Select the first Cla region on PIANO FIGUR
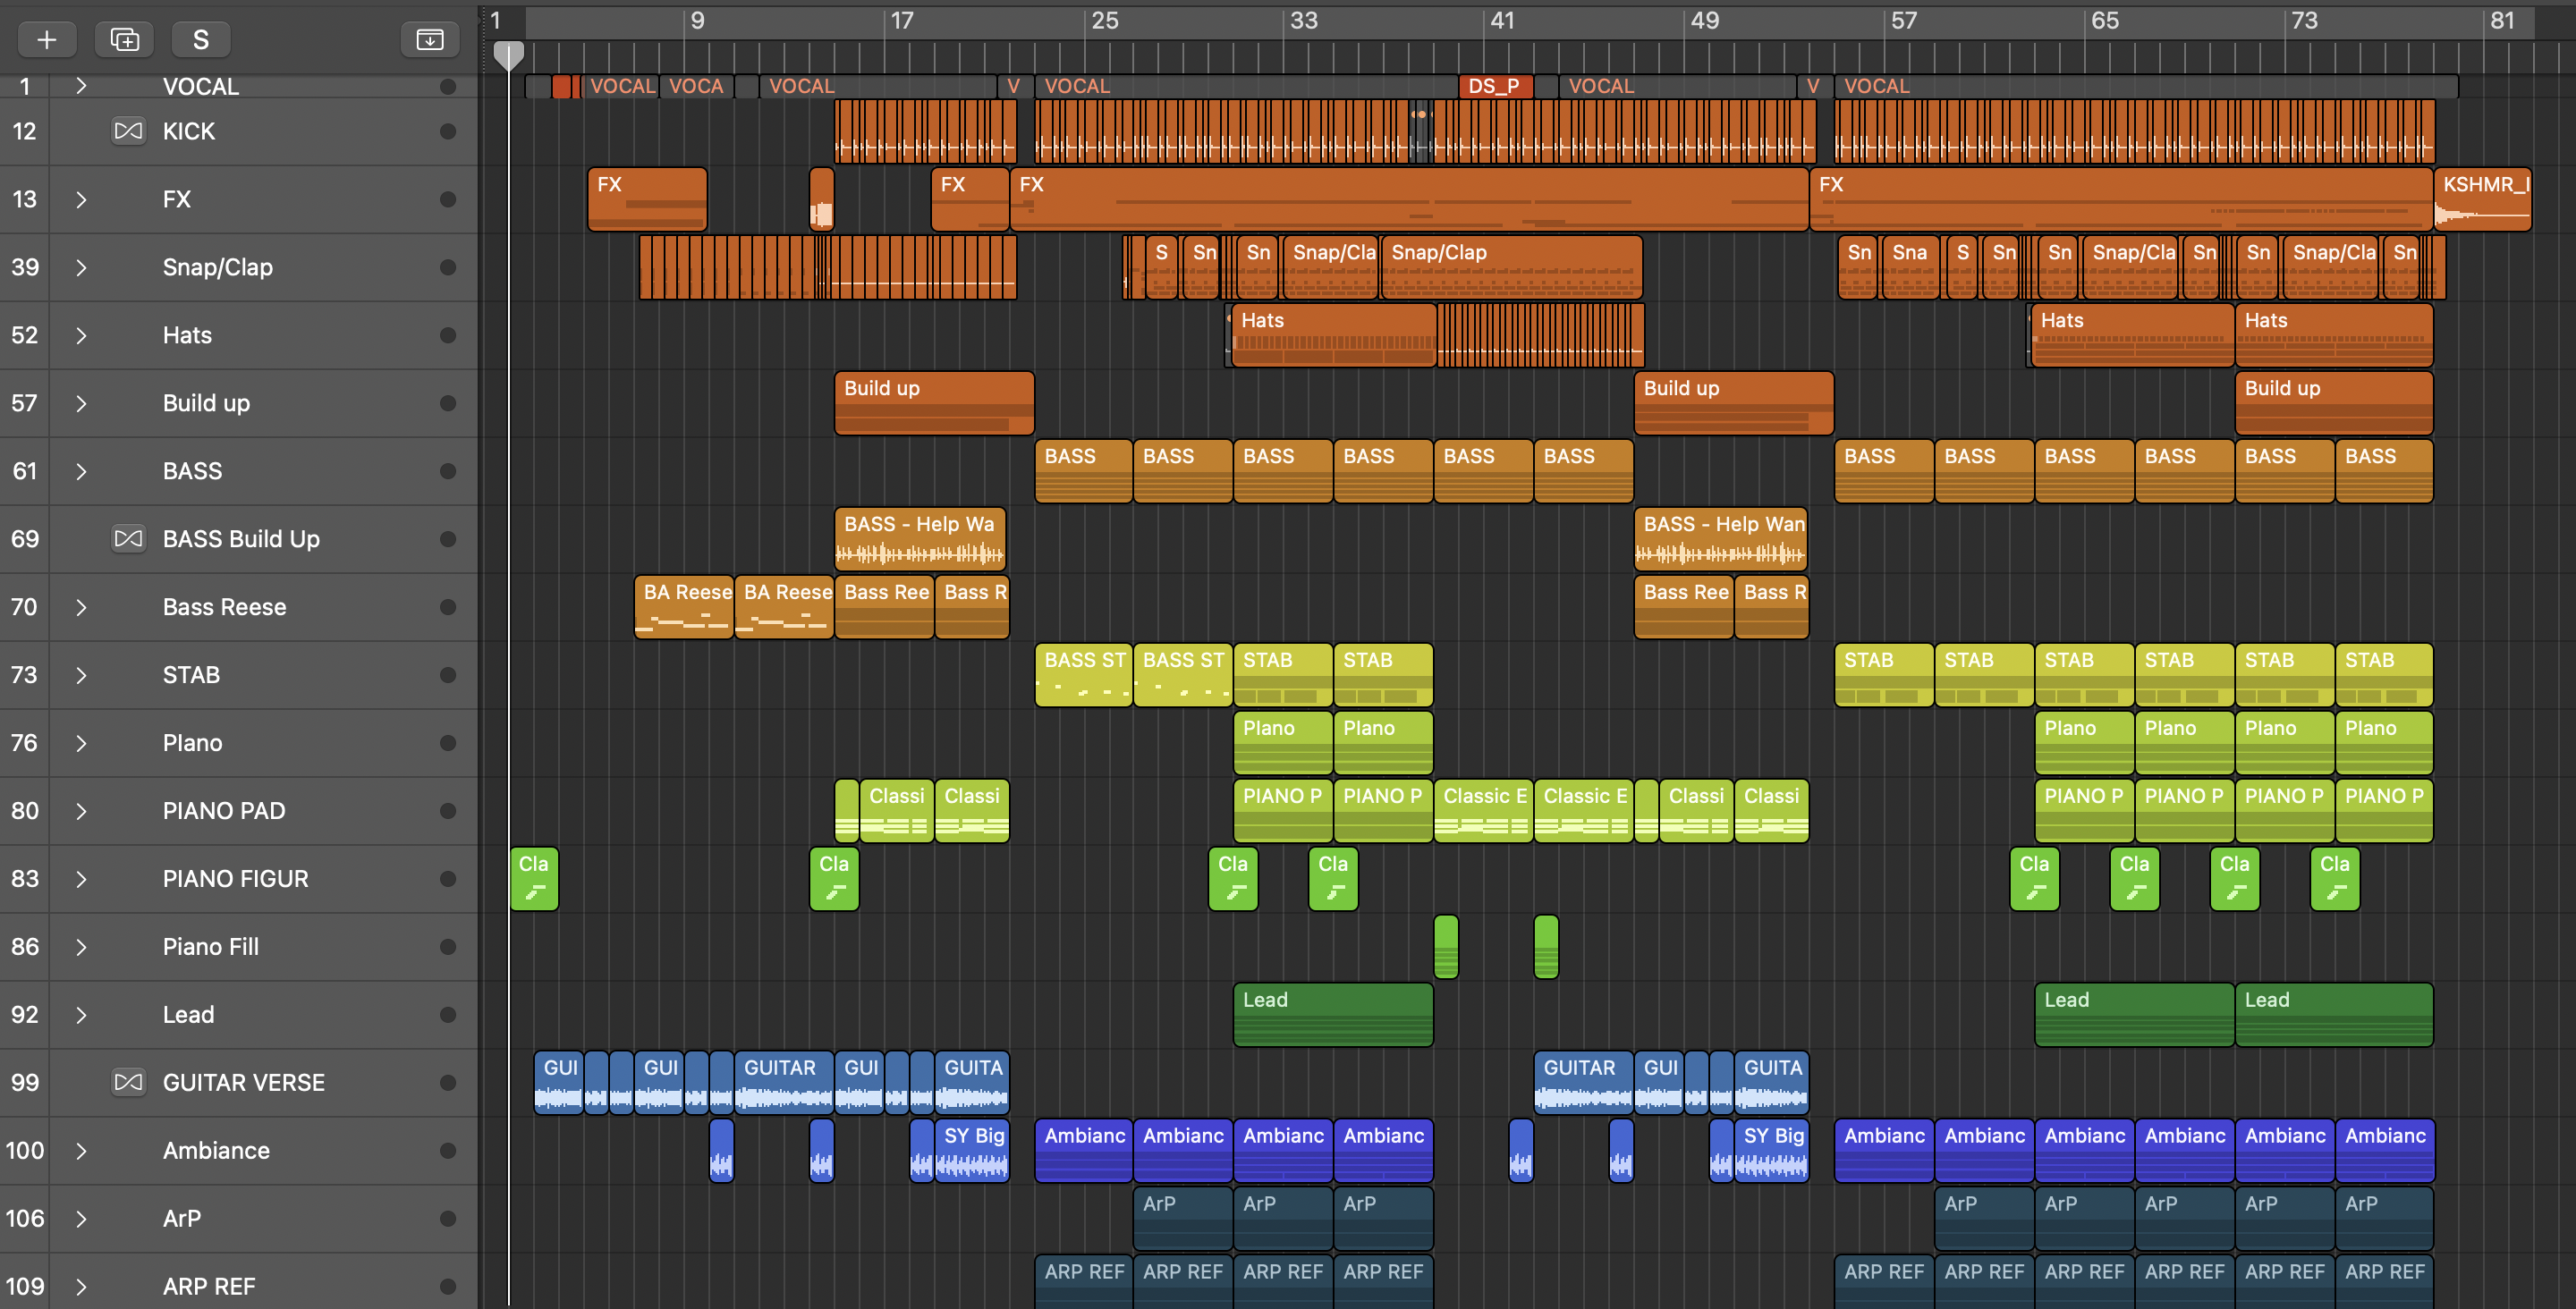This screenshot has height=1309, width=2576. (x=534, y=879)
